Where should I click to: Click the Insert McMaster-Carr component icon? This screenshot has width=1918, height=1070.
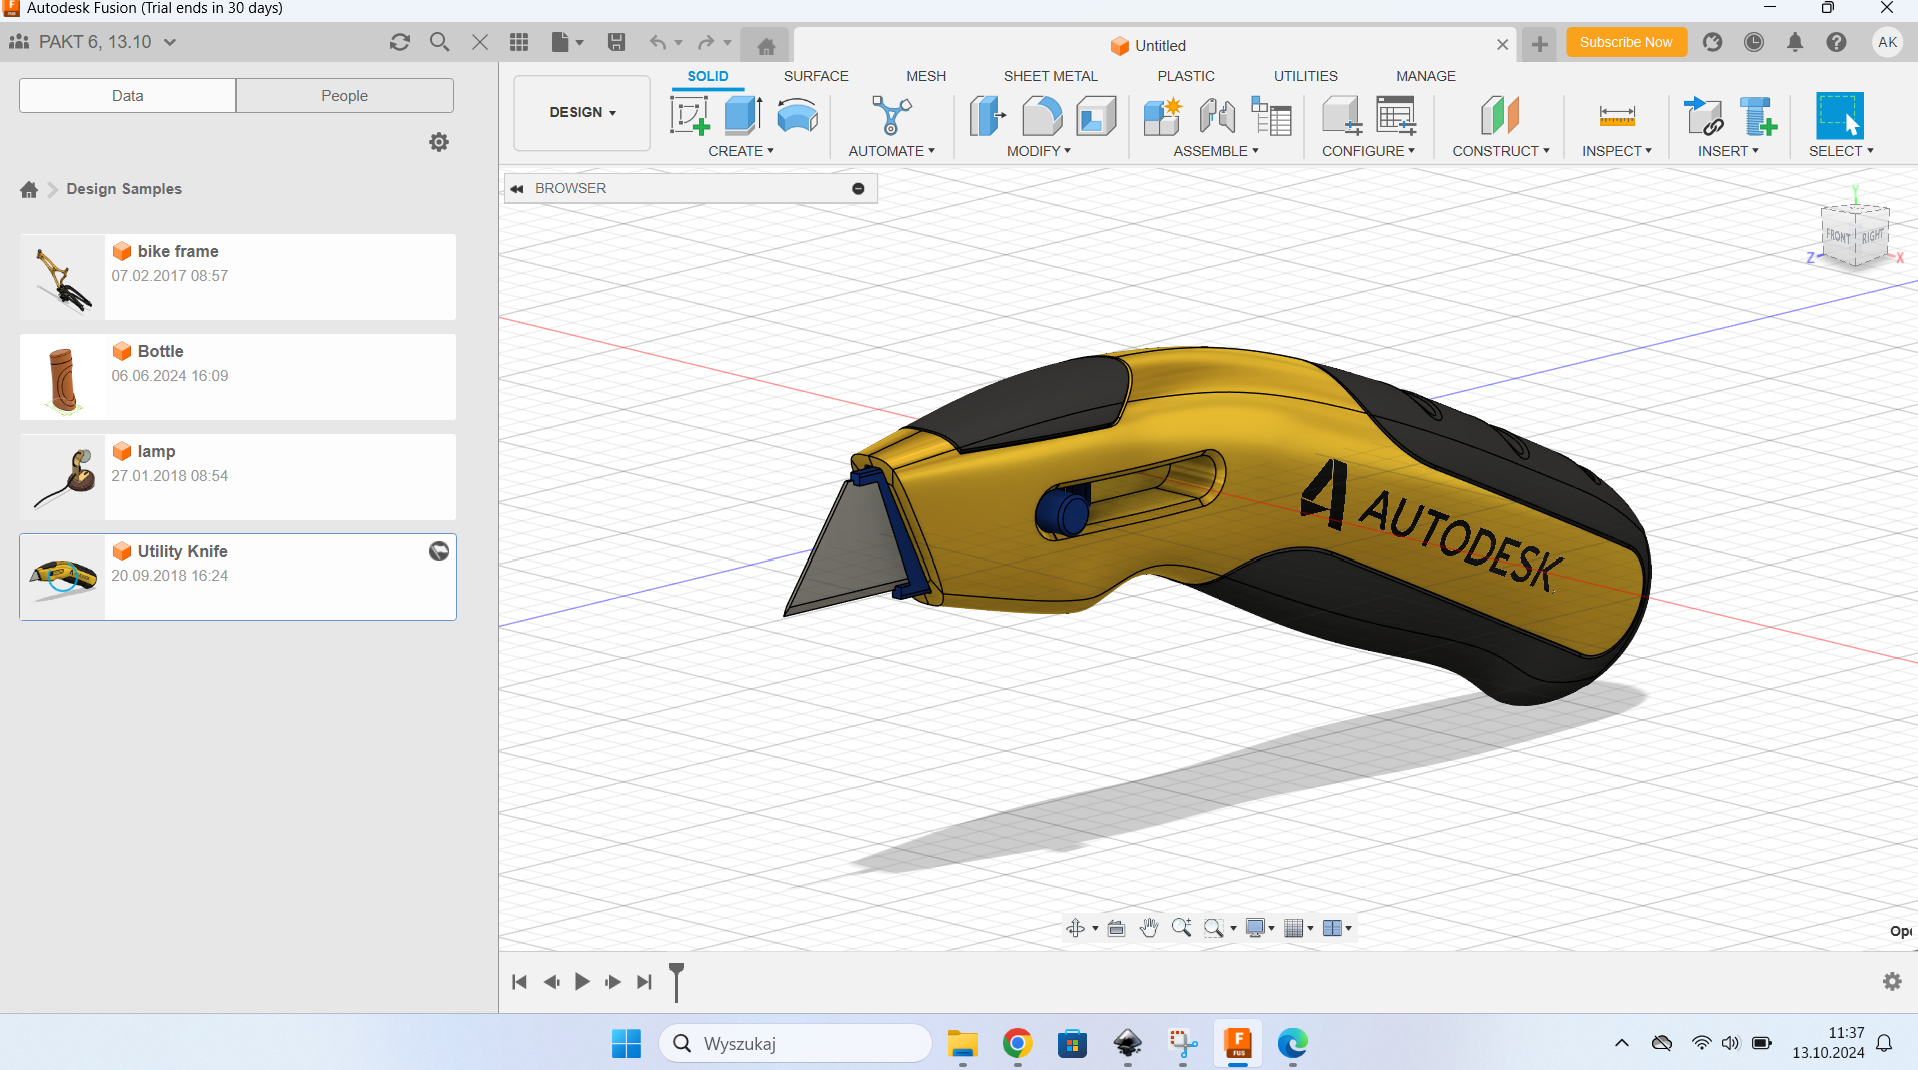[1758, 116]
